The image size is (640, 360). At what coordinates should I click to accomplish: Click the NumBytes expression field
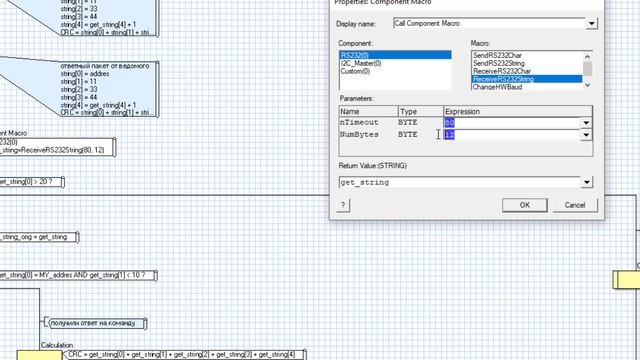(x=512, y=135)
